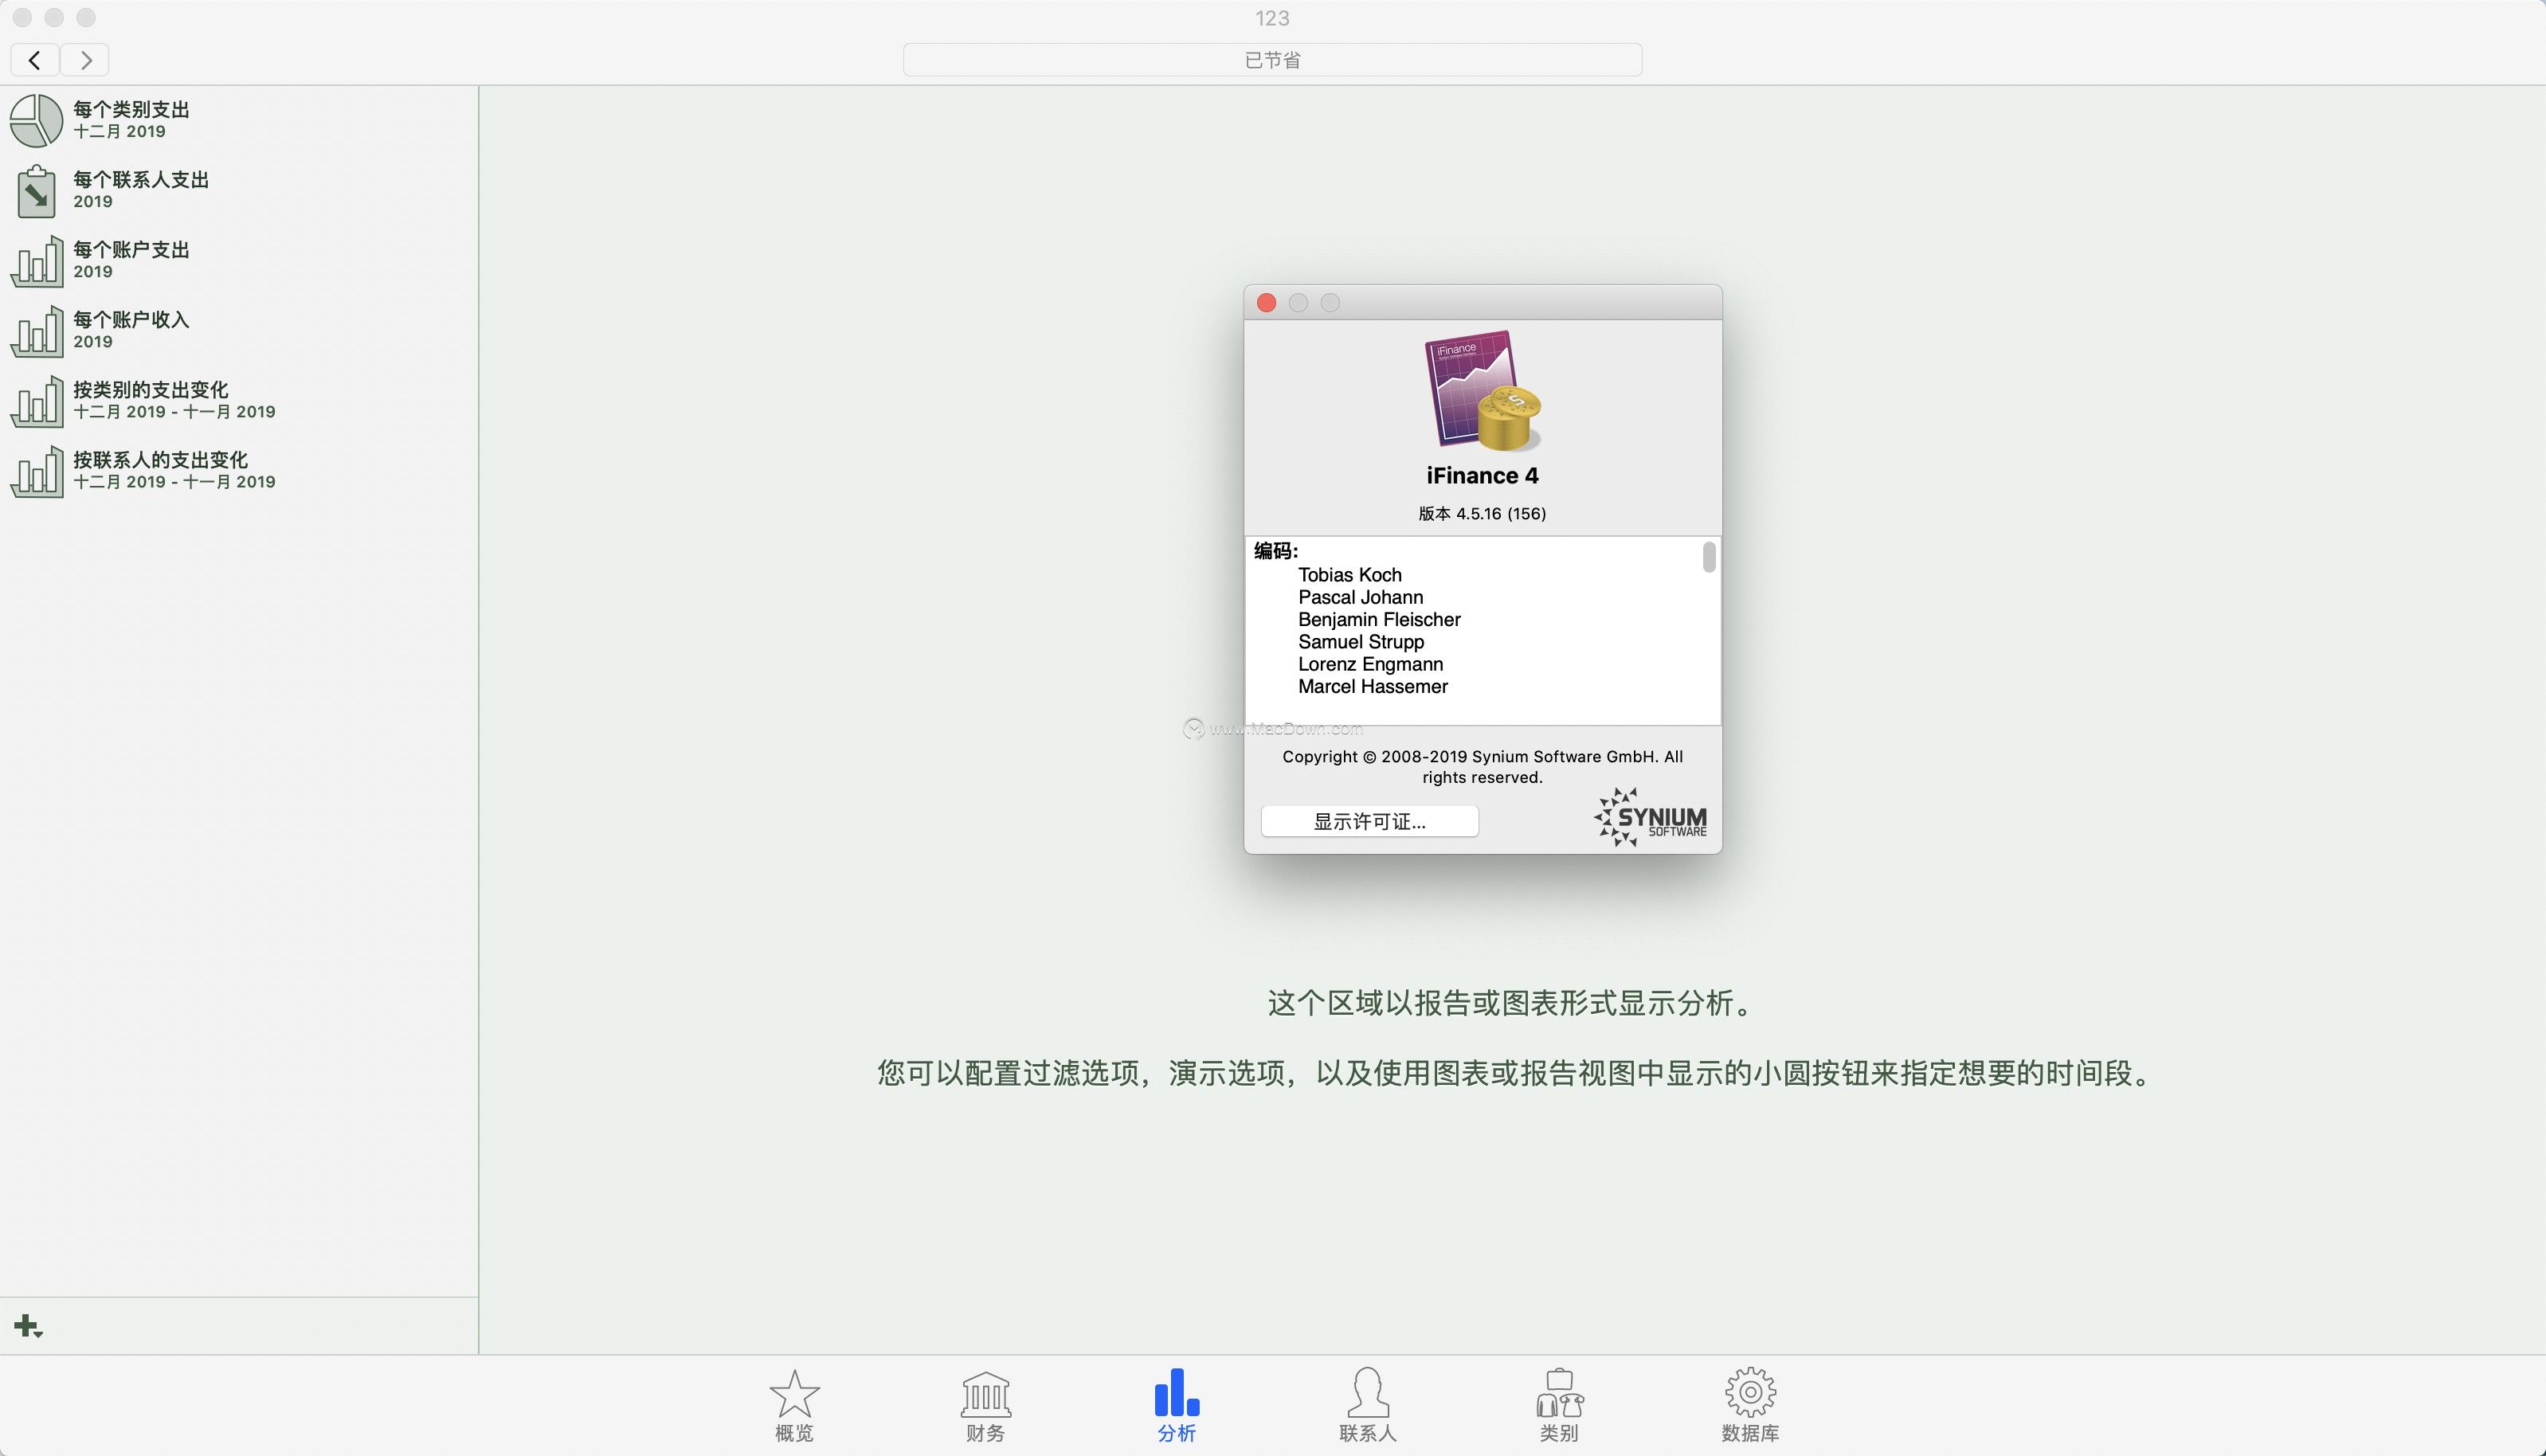Click the pie chart icon for 每个类别支出
This screenshot has height=1456, width=2546.
click(x=37, y=120)
